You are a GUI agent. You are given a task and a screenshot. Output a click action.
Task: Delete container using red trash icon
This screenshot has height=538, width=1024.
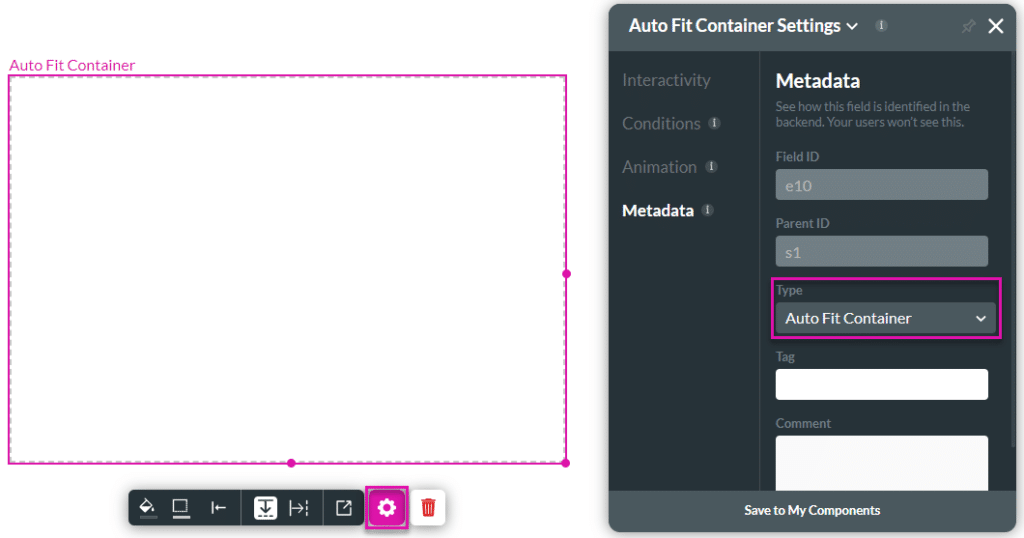(428, 508)
